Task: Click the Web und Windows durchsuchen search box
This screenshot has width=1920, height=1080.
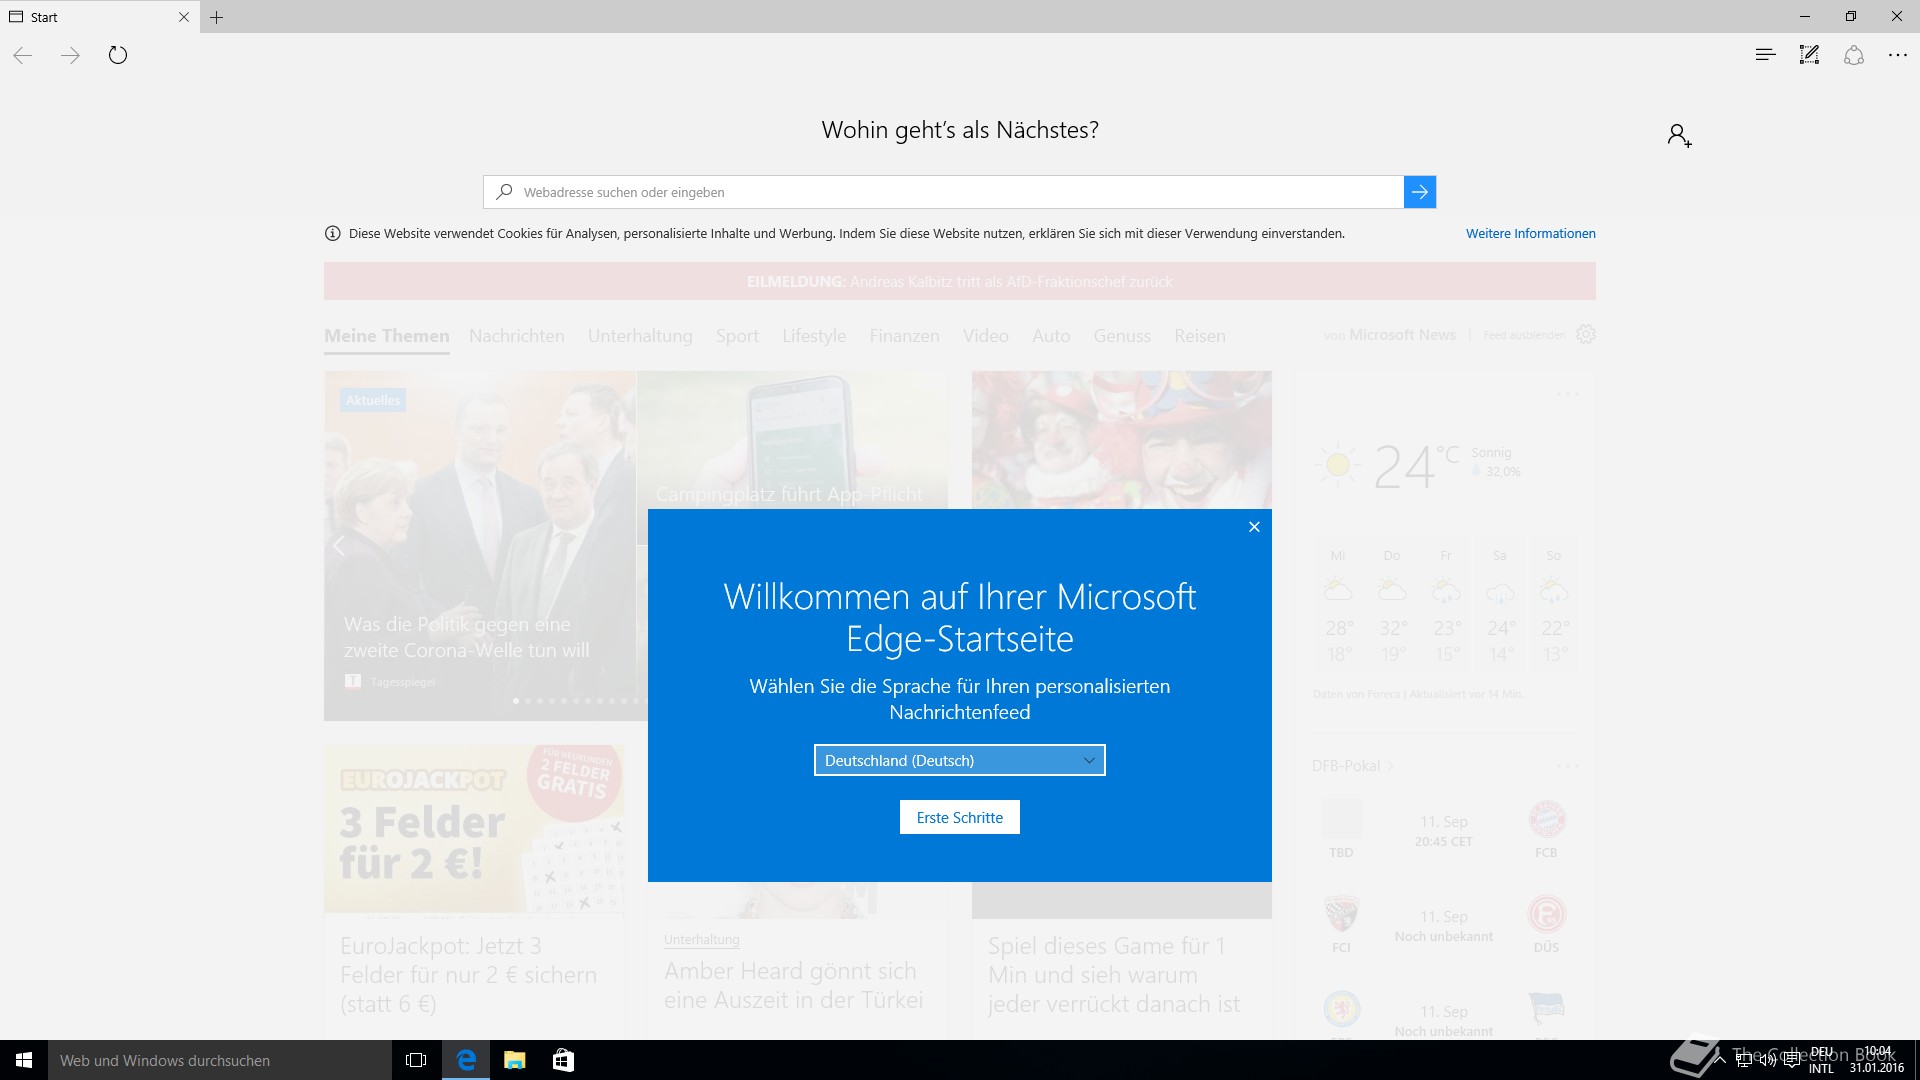Action: click(x=220, y=1060)
